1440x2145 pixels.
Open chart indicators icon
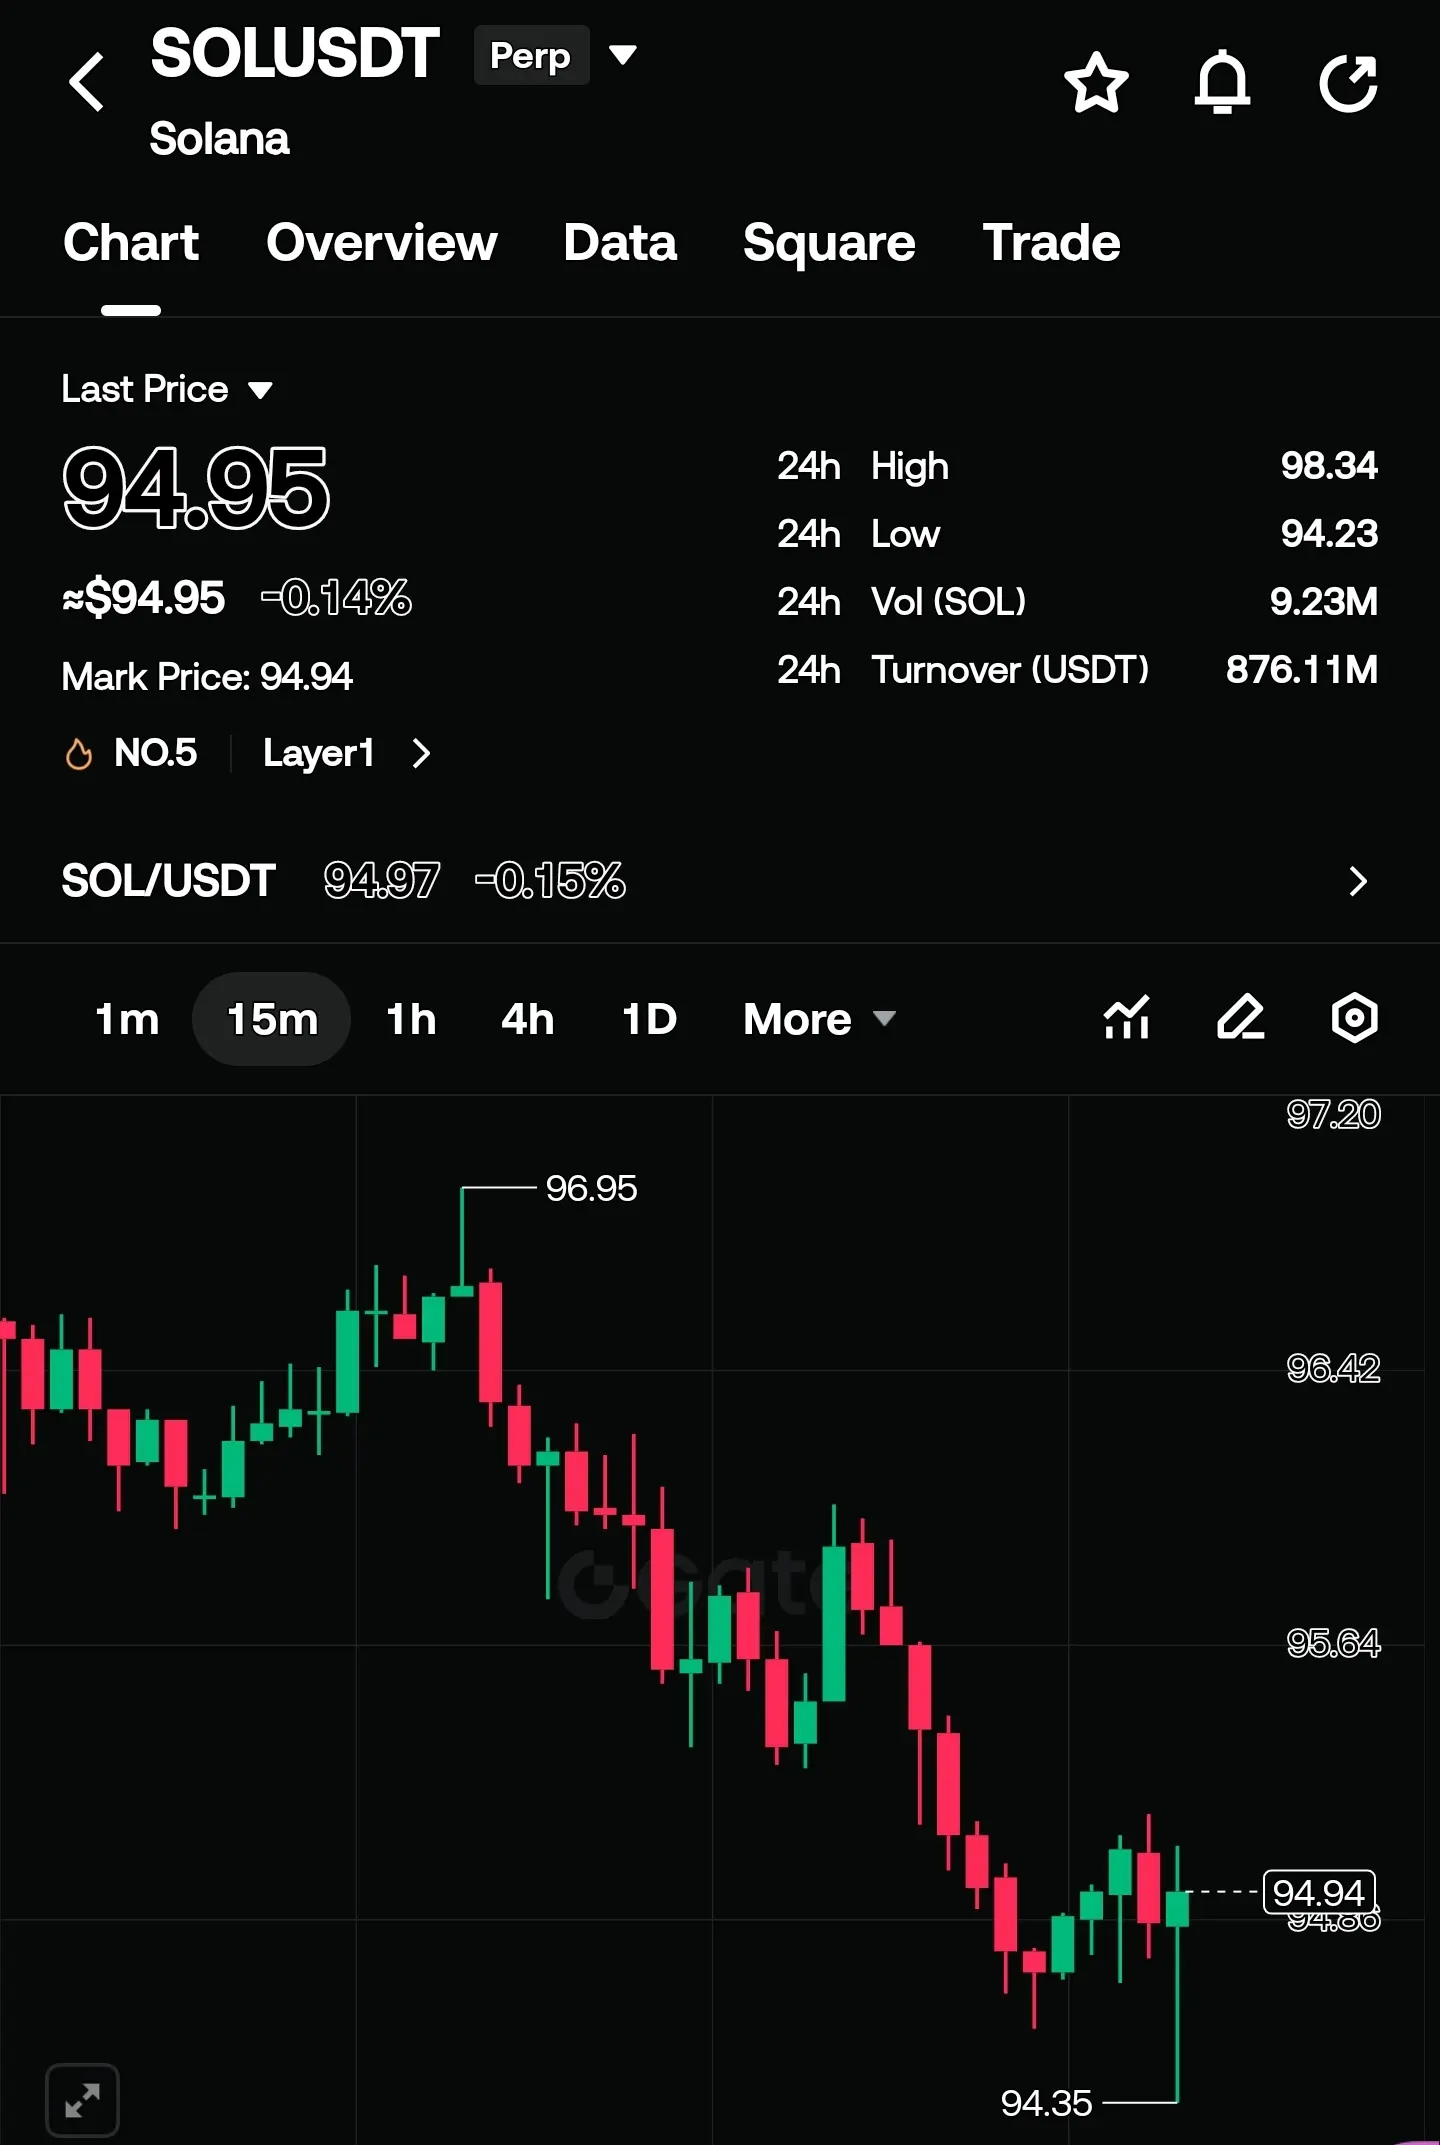[x=1127, y=1019]
